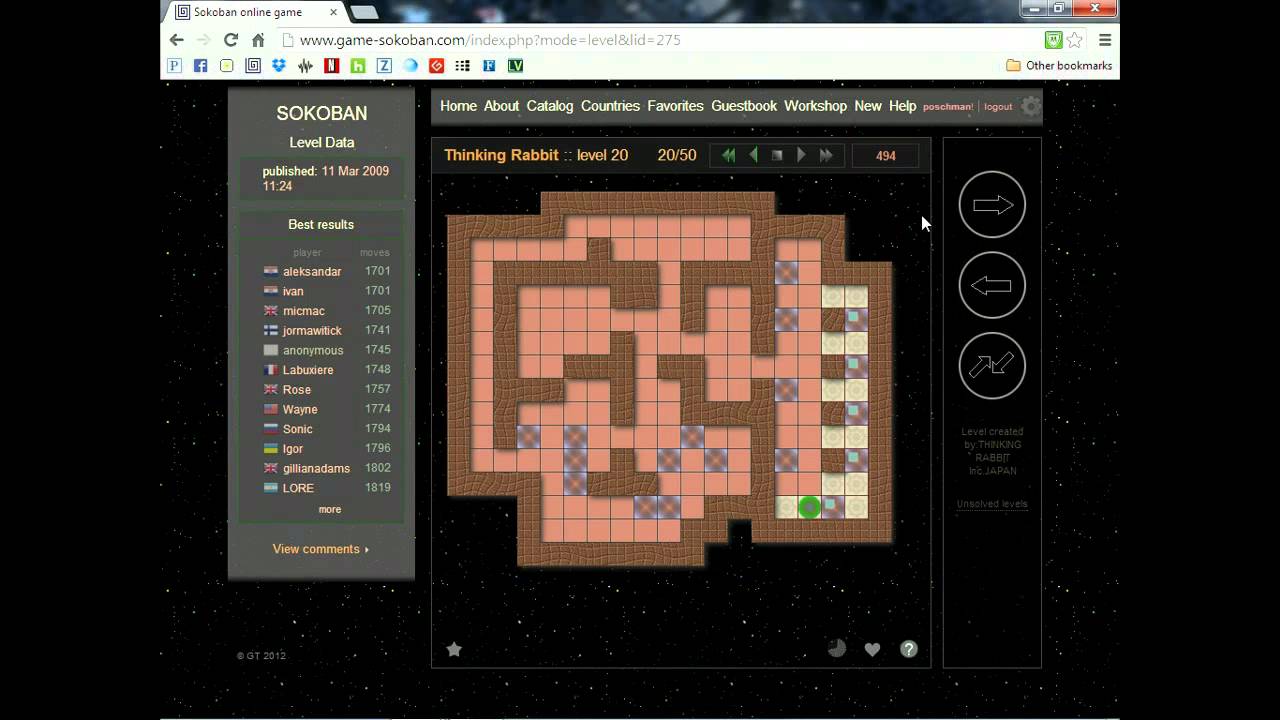This screenshot has height=720, width=1280.
Task: Click the heart icon below the board
Action: (x=872, y=649)
